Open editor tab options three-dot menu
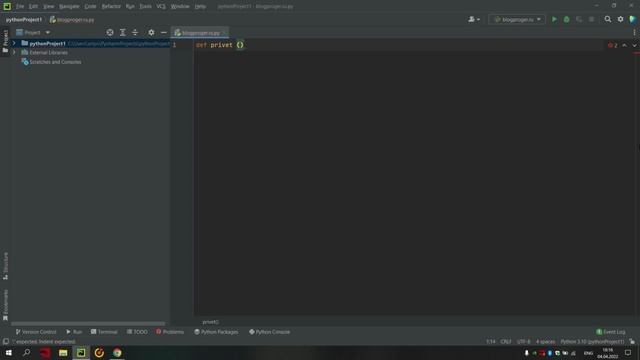The image size is (640, 360). [634, 32]
